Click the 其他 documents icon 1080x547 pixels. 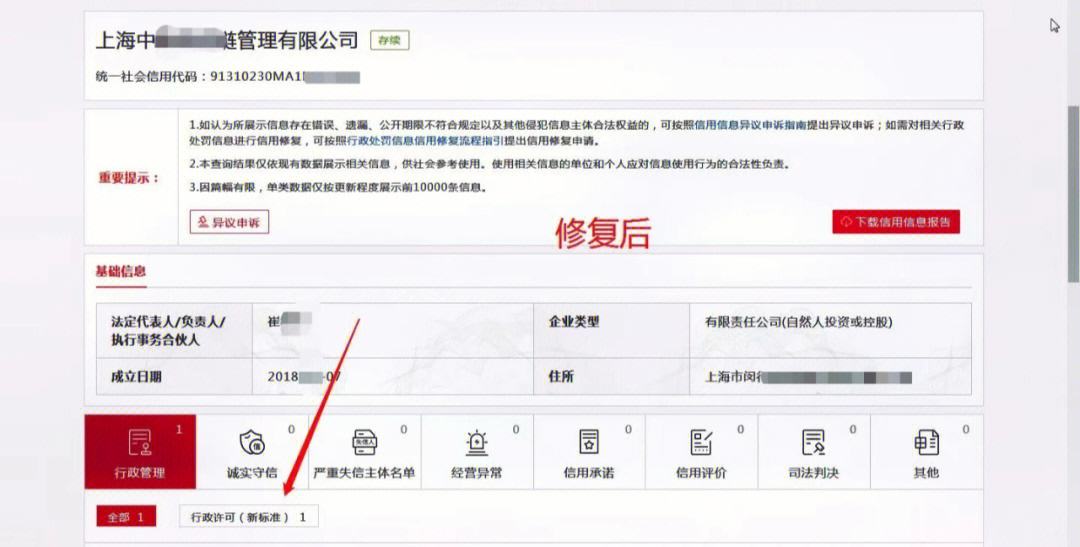[926, 442]
